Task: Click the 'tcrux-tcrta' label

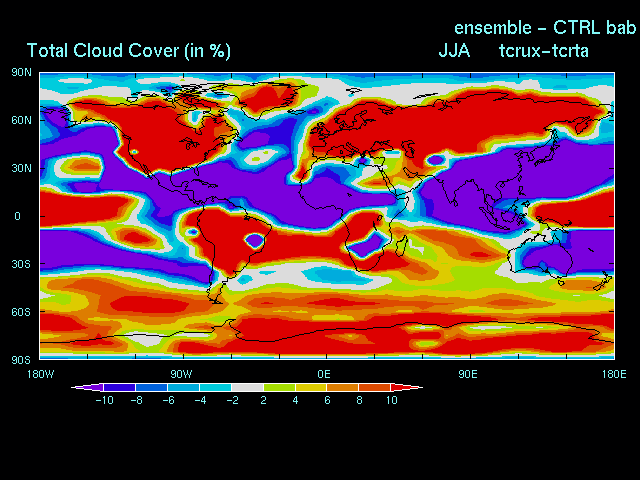Action: (543, 51)
